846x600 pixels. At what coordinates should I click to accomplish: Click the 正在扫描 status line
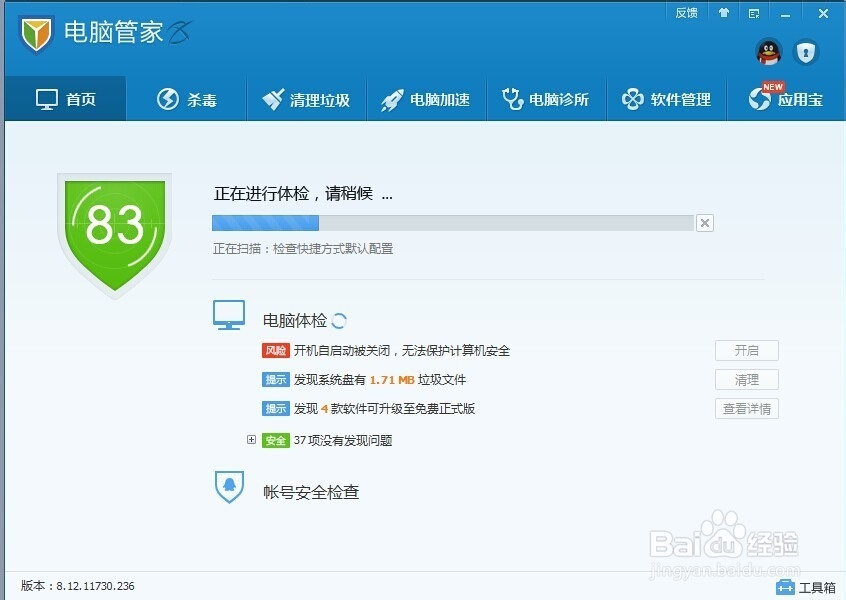pyautogui.click(x=303, y=249)
